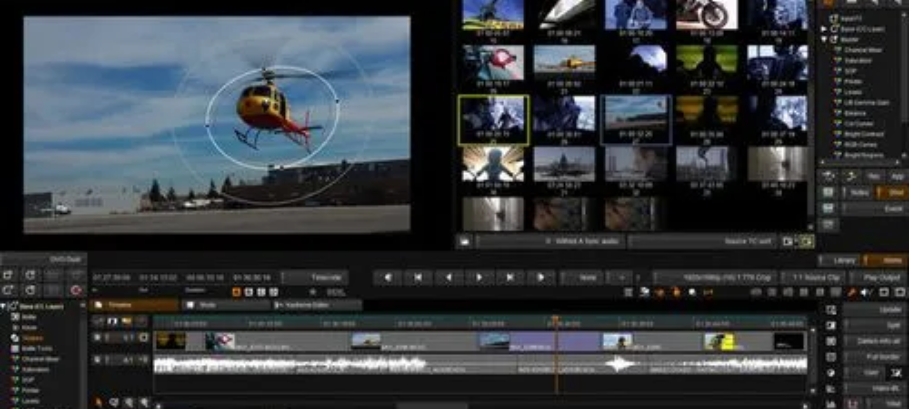Viewport: 919px width, 409px height.
Task: Click the icon left of the Update button
Action: [x=830, y=309]
